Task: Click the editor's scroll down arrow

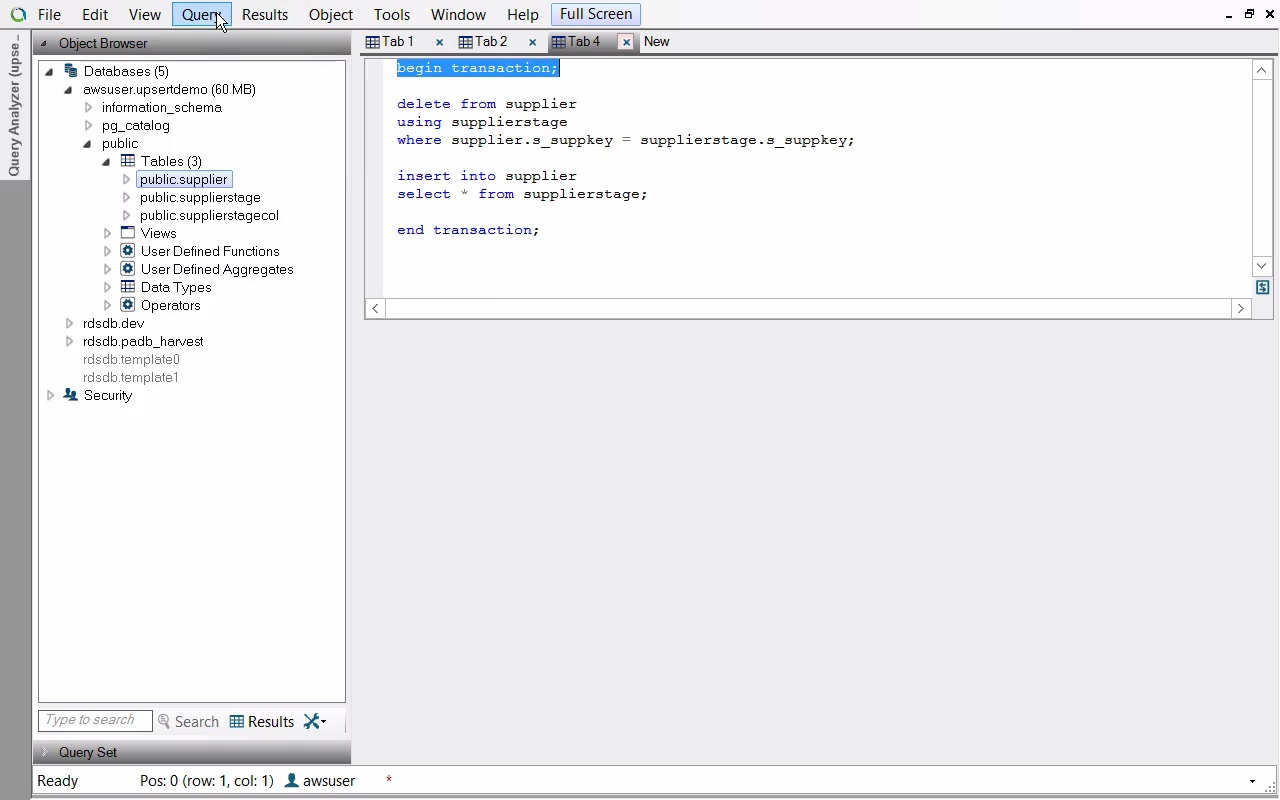Action: point(1262,266)
